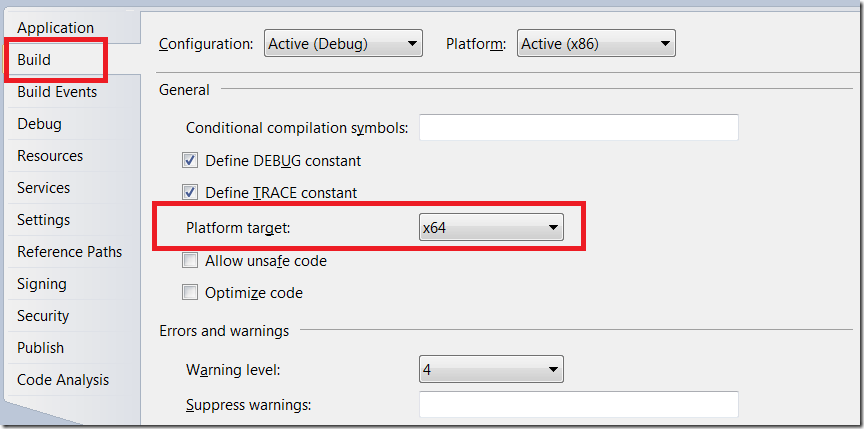This screenshot has height=429, width=864.
Task: Show the Settings tab
Action: [x=44, y=219]
